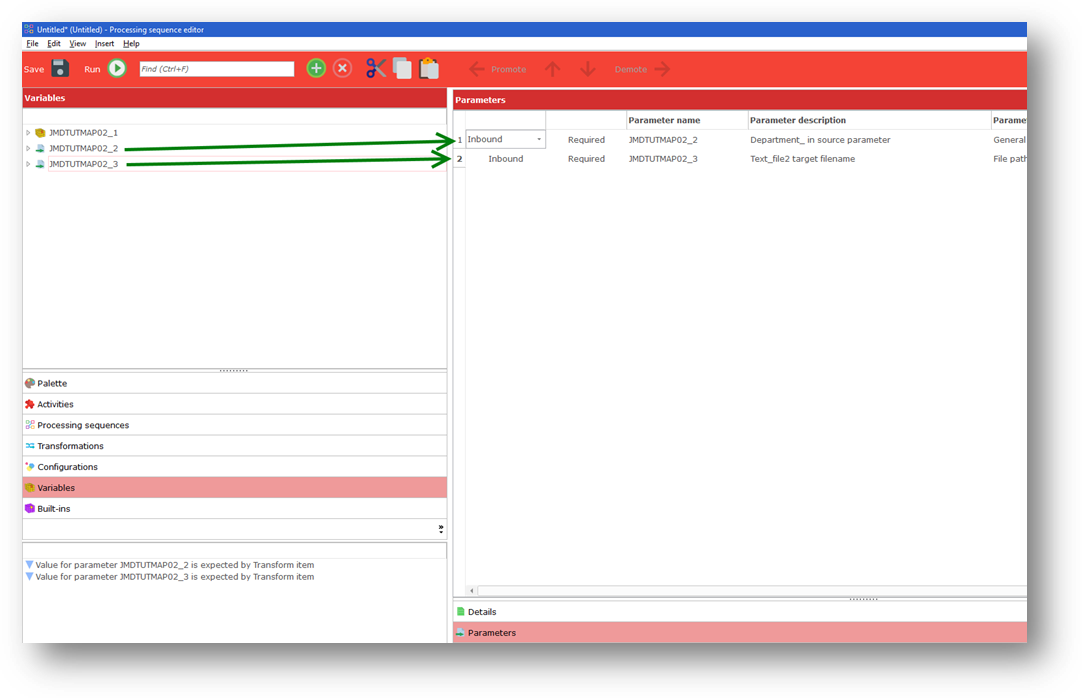Open the Transformations section

coord(235,446)
